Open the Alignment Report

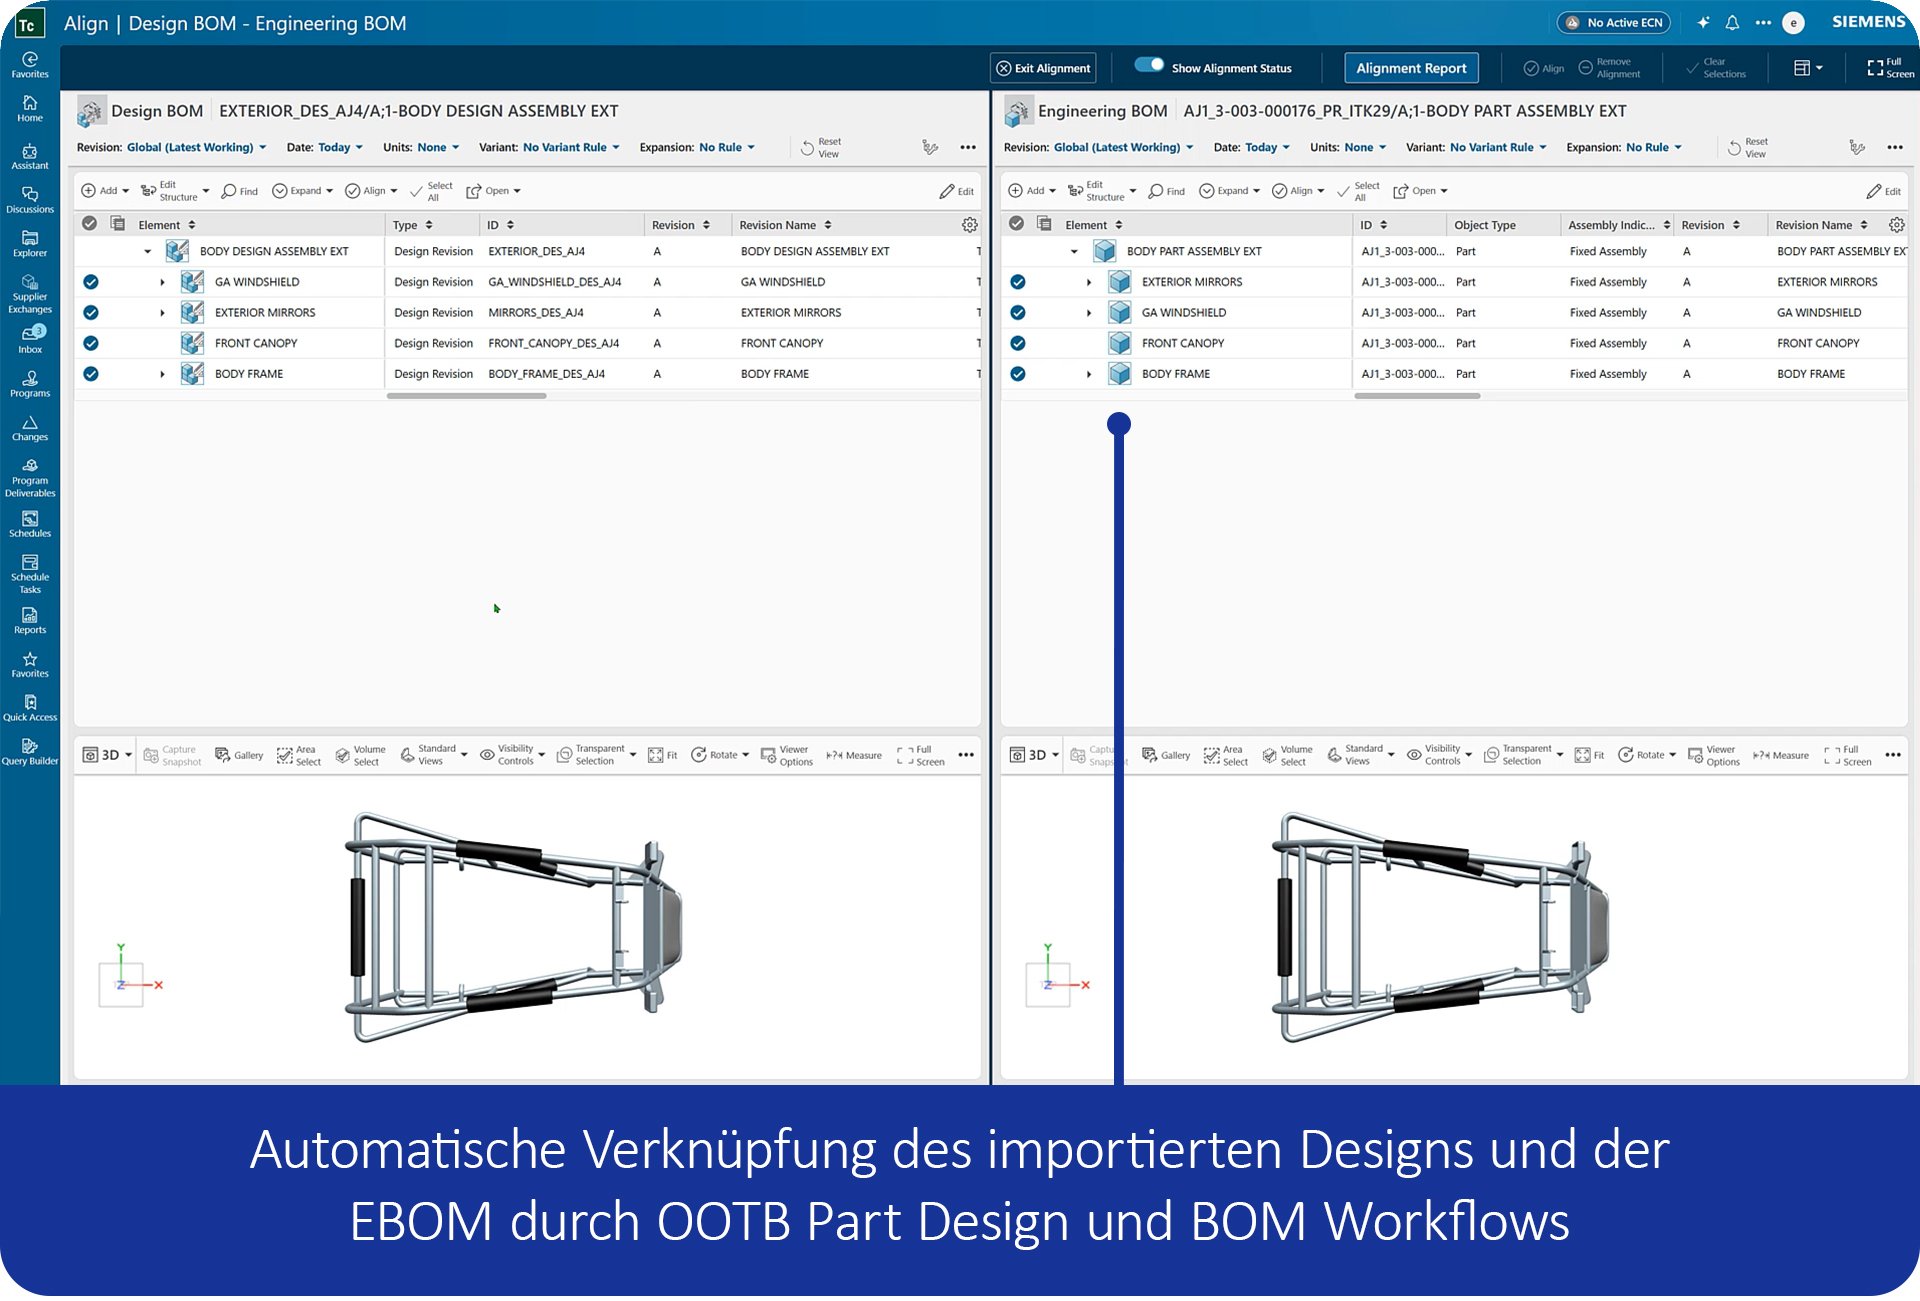click(x=1411, y=68)
